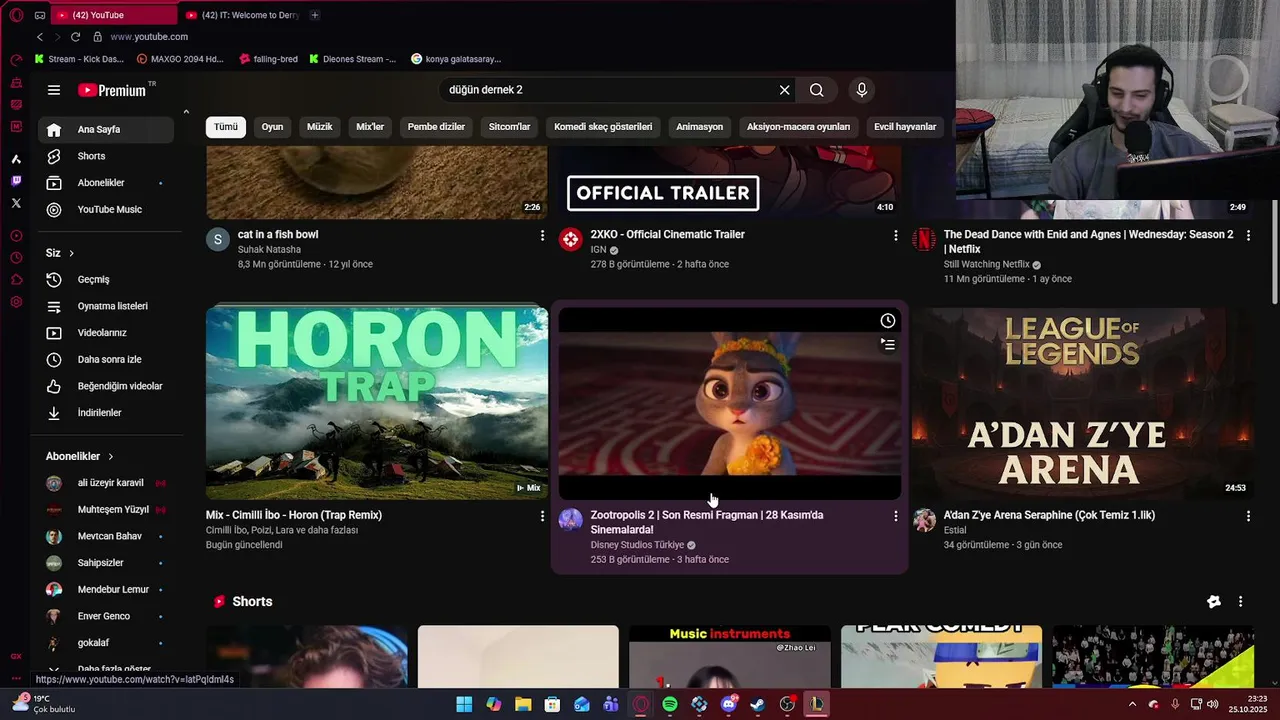Go back in browser history
This screenshot has height=720, width=1280.
click(x=40, y=37)
